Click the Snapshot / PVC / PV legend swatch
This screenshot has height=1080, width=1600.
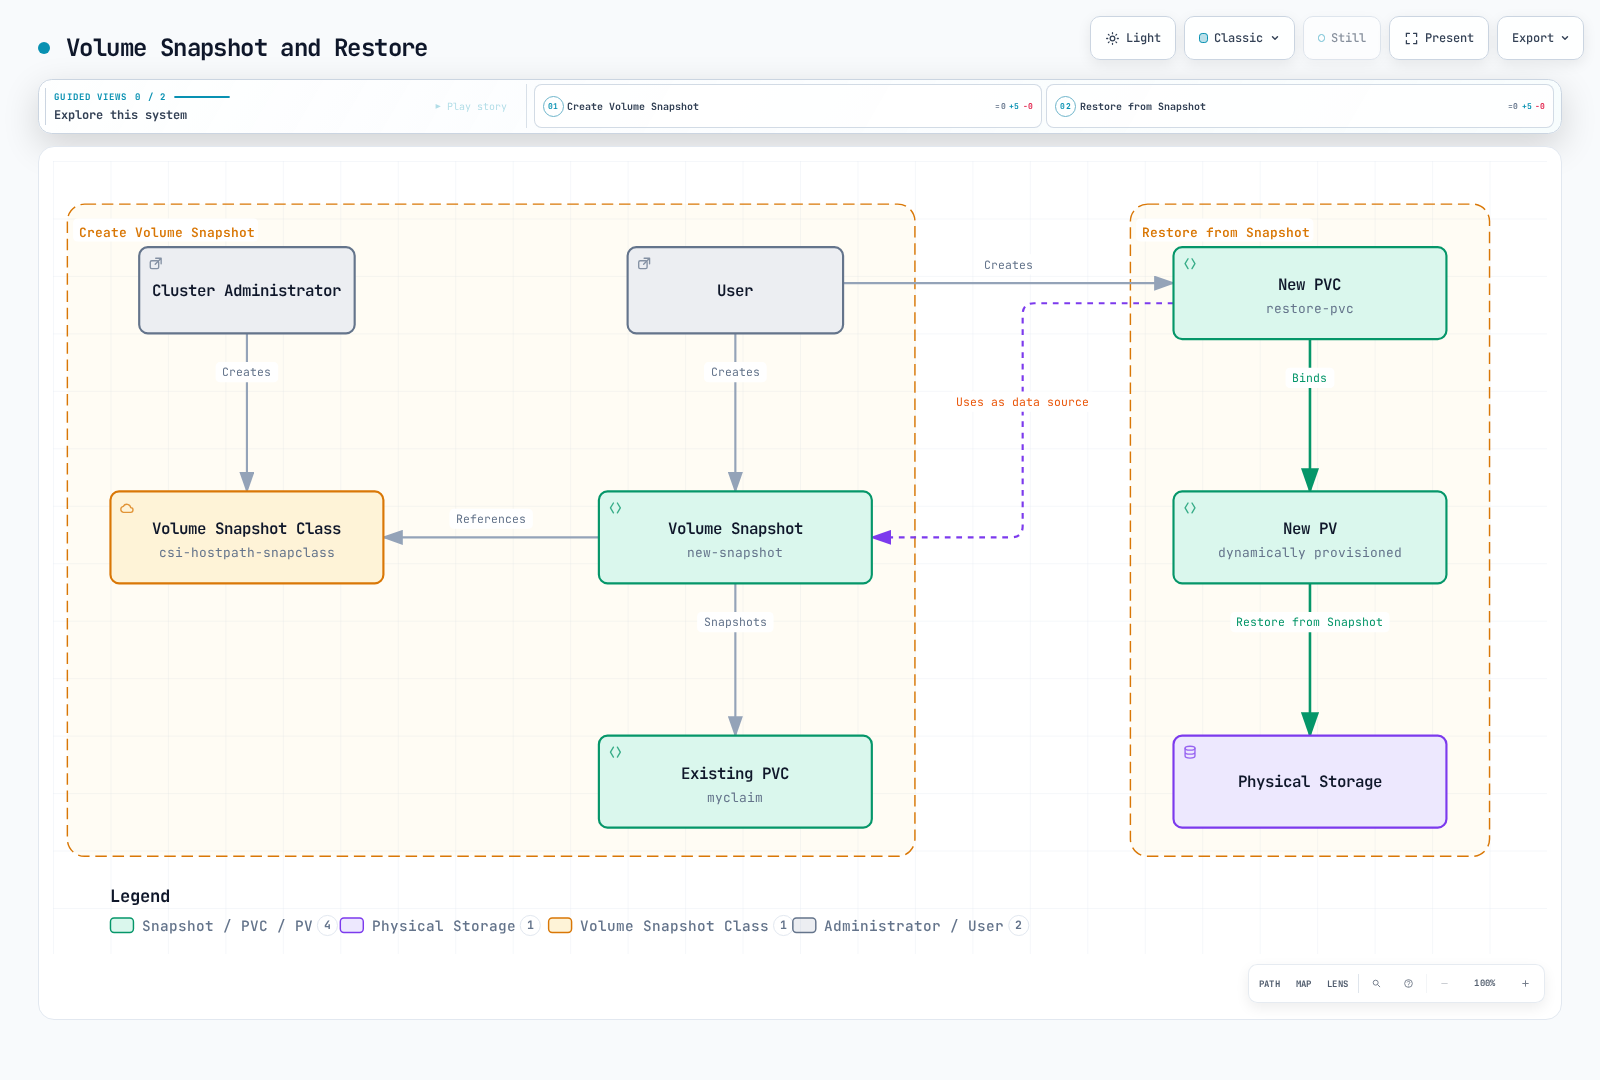coord(122,925)
